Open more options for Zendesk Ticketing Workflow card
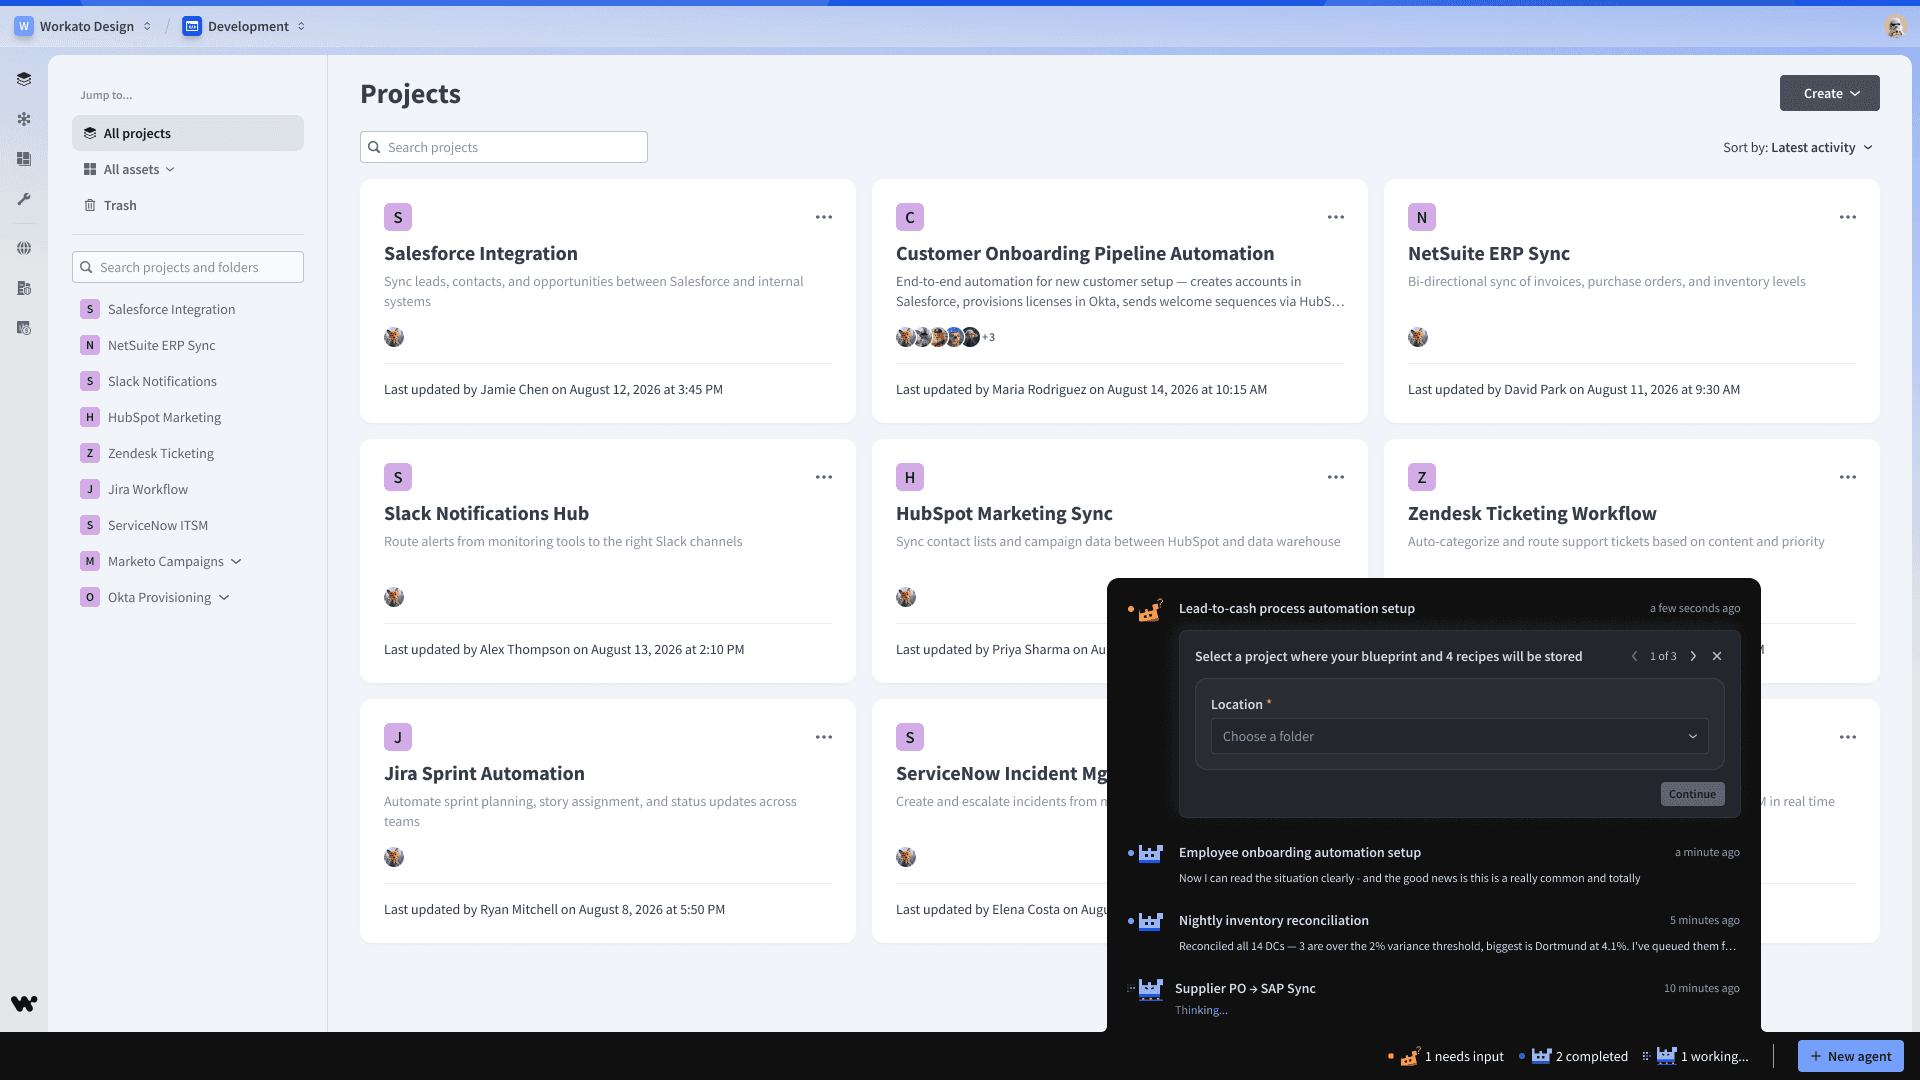The width and height of the screenshot is (1920, 1080). (1848, 477)
